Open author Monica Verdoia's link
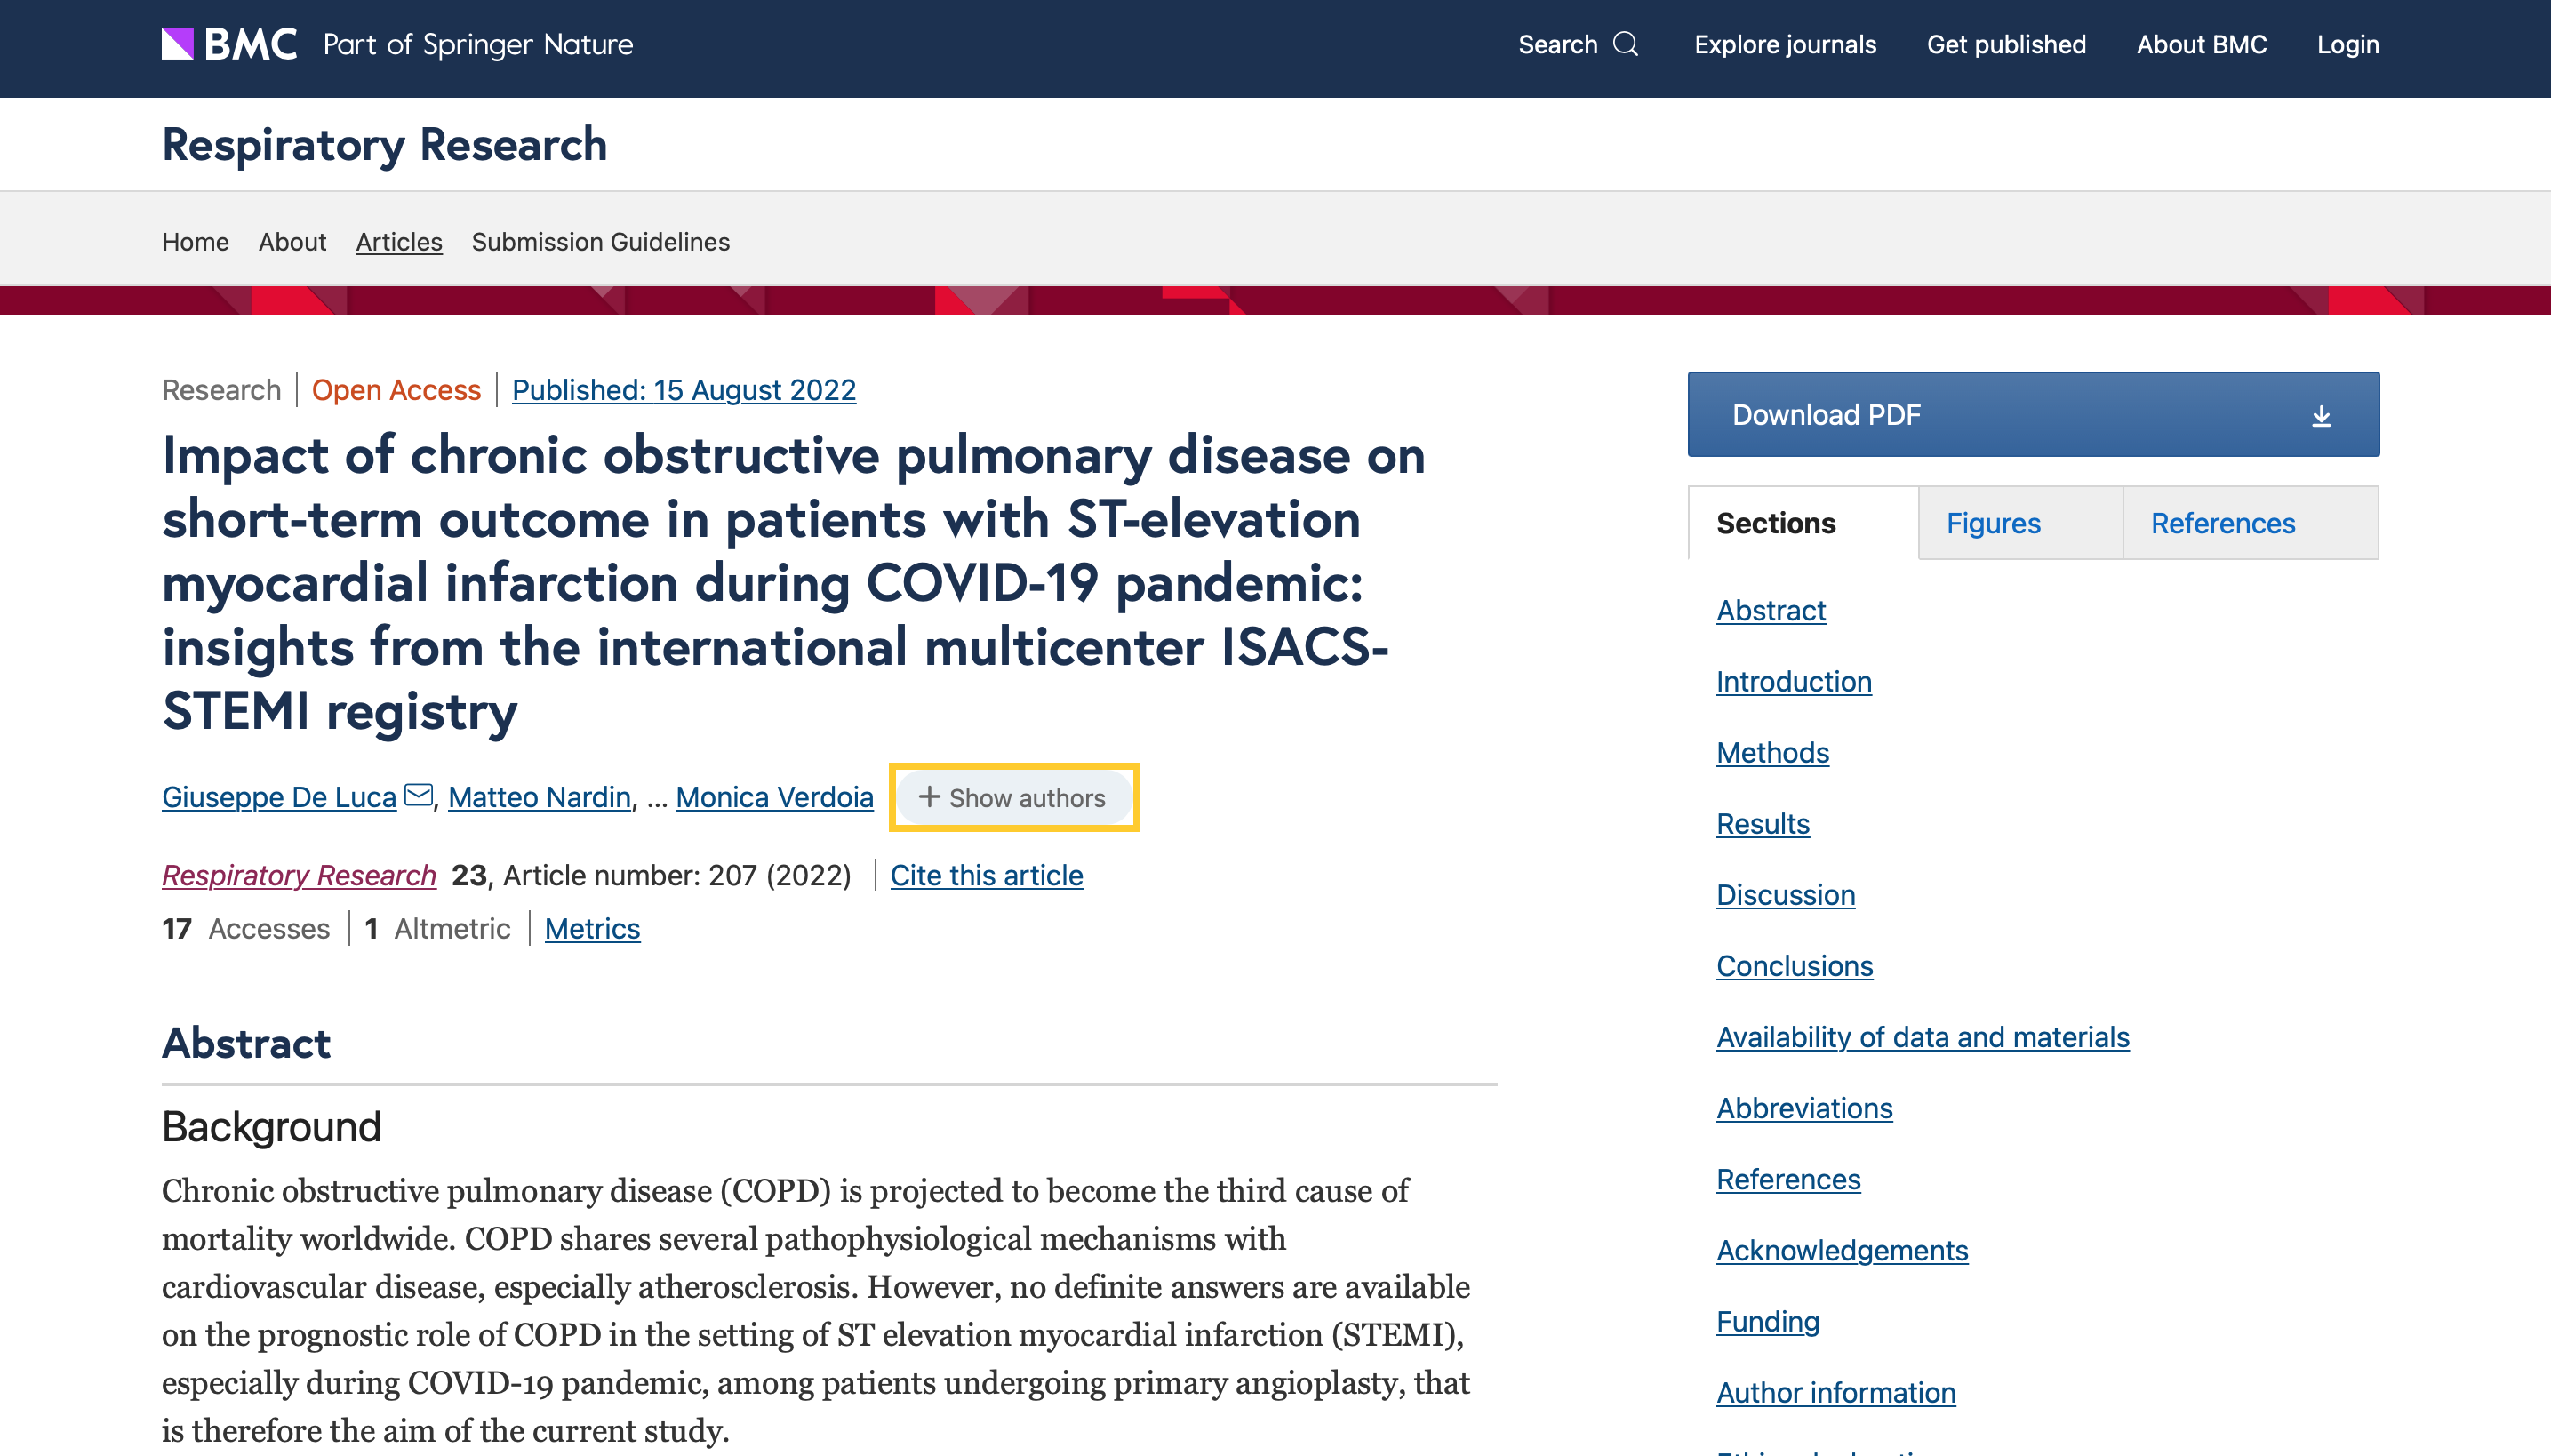The width and height of the screenshot is (2551, 1456). [x=774, y=797]
